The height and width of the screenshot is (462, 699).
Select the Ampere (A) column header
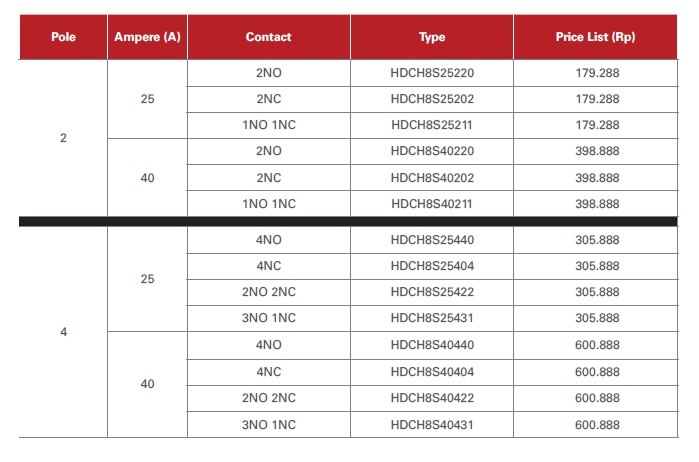pyautogui.click(x=147, y=37)
